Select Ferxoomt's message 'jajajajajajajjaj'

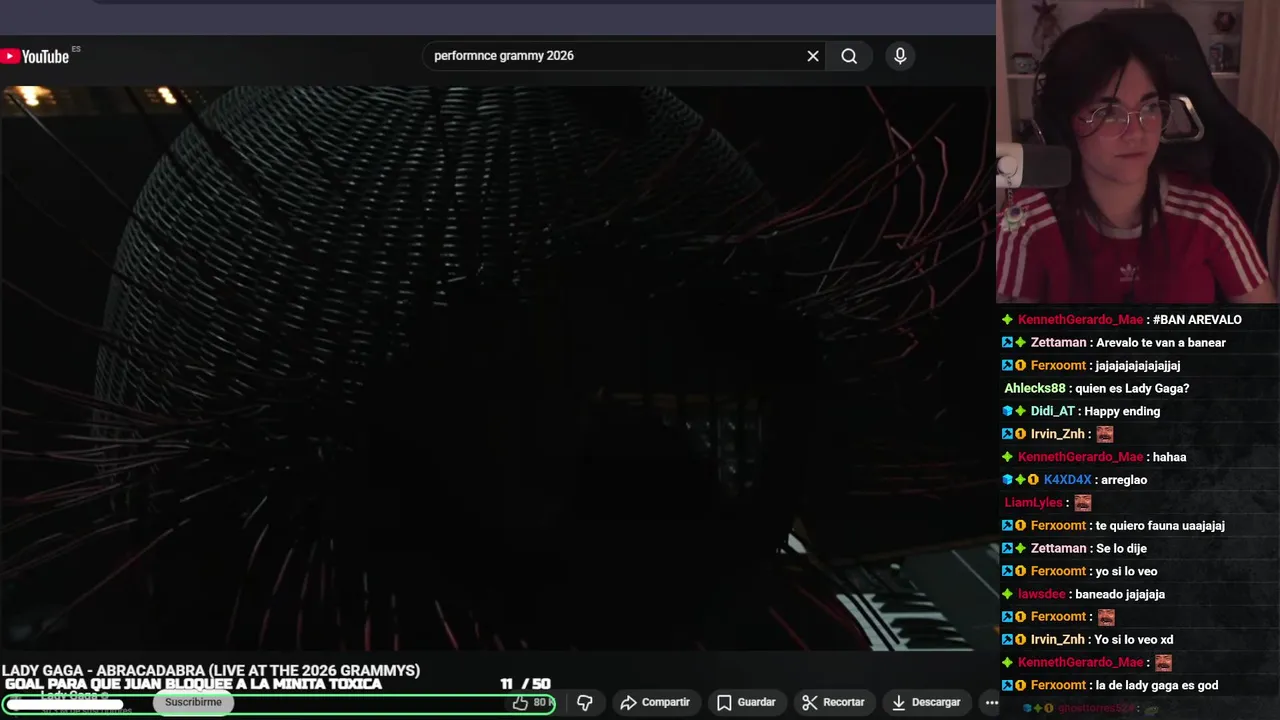[1138, 366]
